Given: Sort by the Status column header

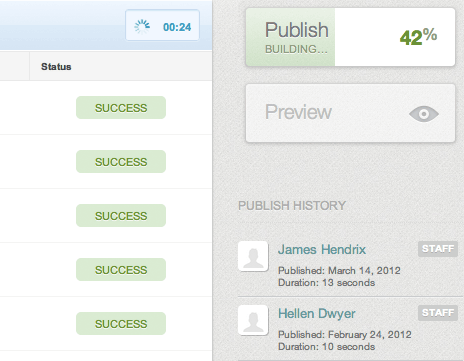Looking at the screenshot, I should 56,67.
